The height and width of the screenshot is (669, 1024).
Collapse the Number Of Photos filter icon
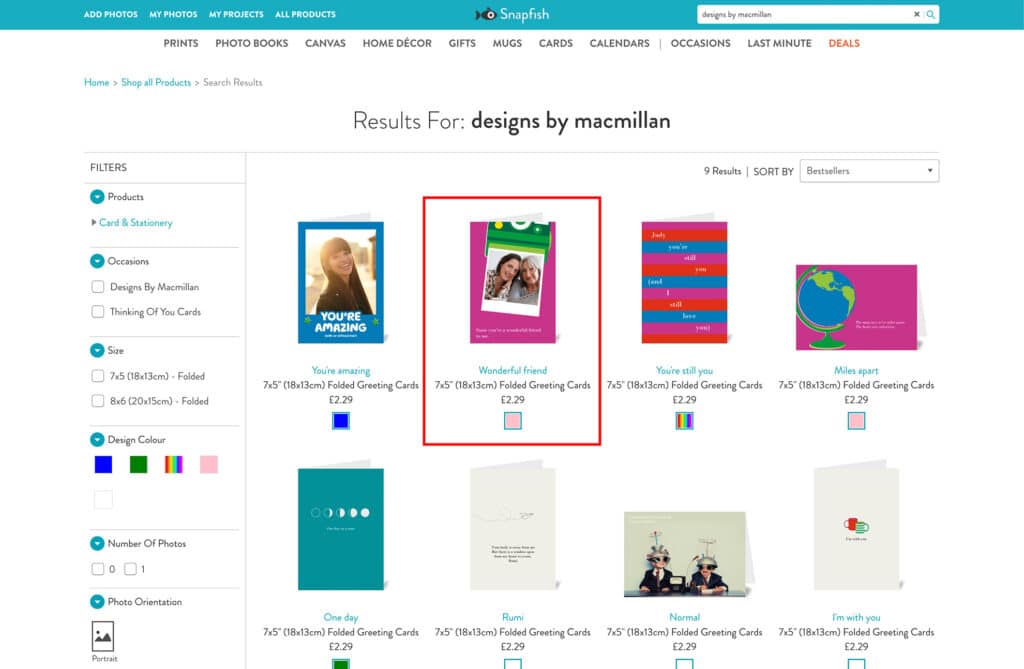click(x=97, y=544)
